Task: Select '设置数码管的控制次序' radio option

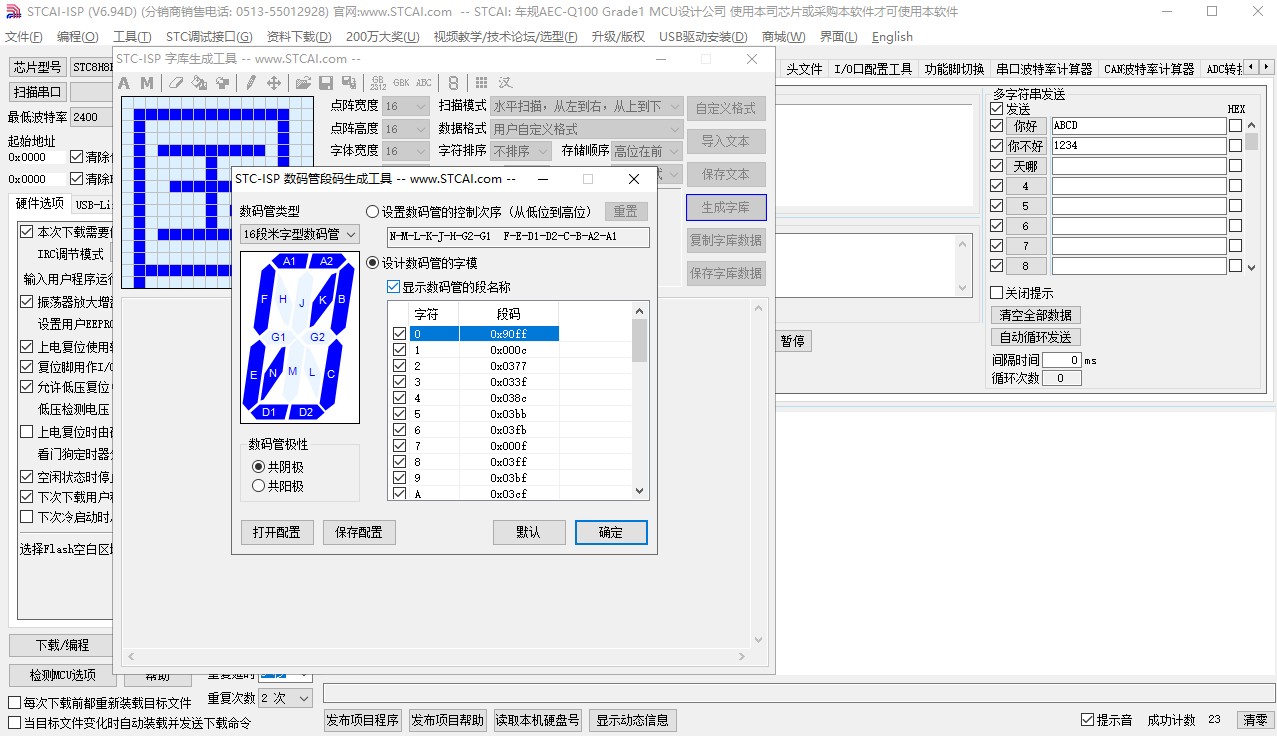Action: [479, 212]
